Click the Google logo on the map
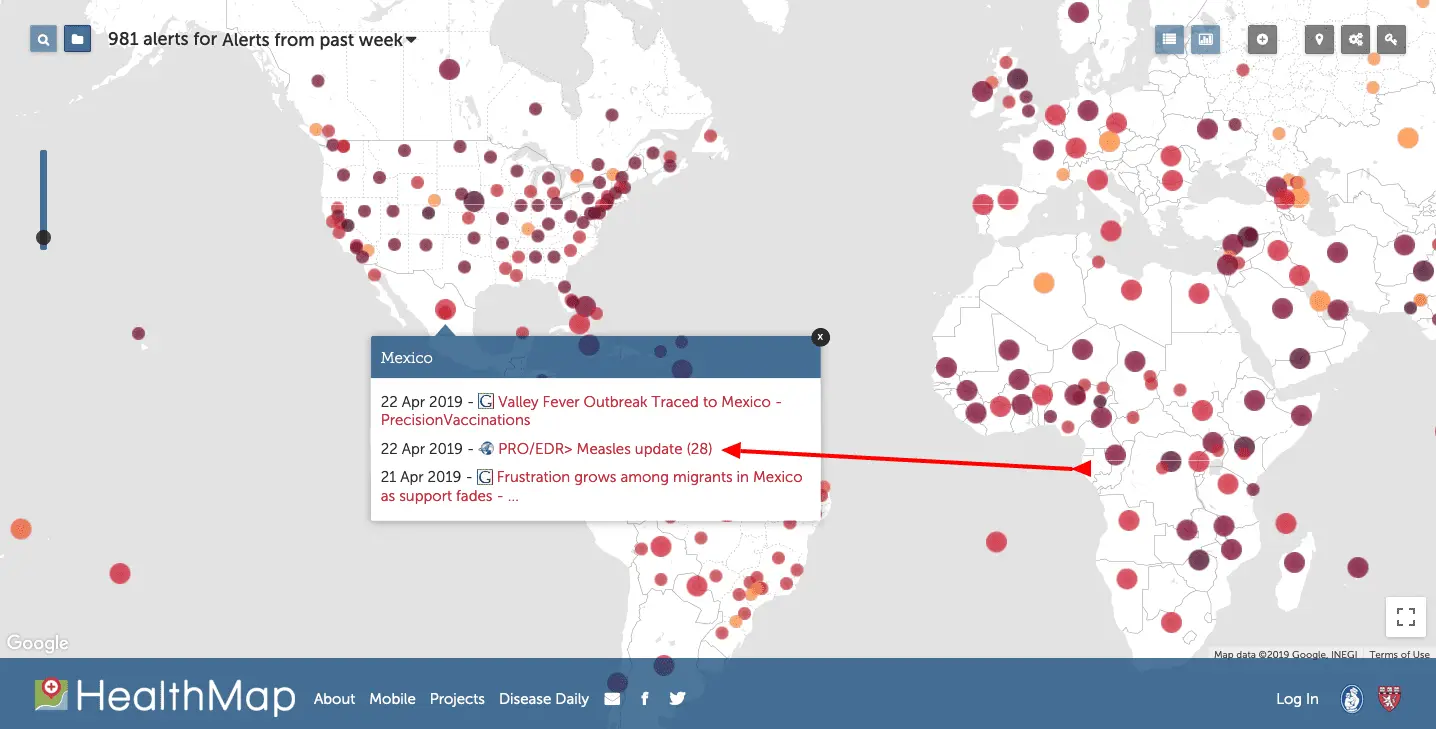Viewport: 1436px width, 729px height. 38,643
